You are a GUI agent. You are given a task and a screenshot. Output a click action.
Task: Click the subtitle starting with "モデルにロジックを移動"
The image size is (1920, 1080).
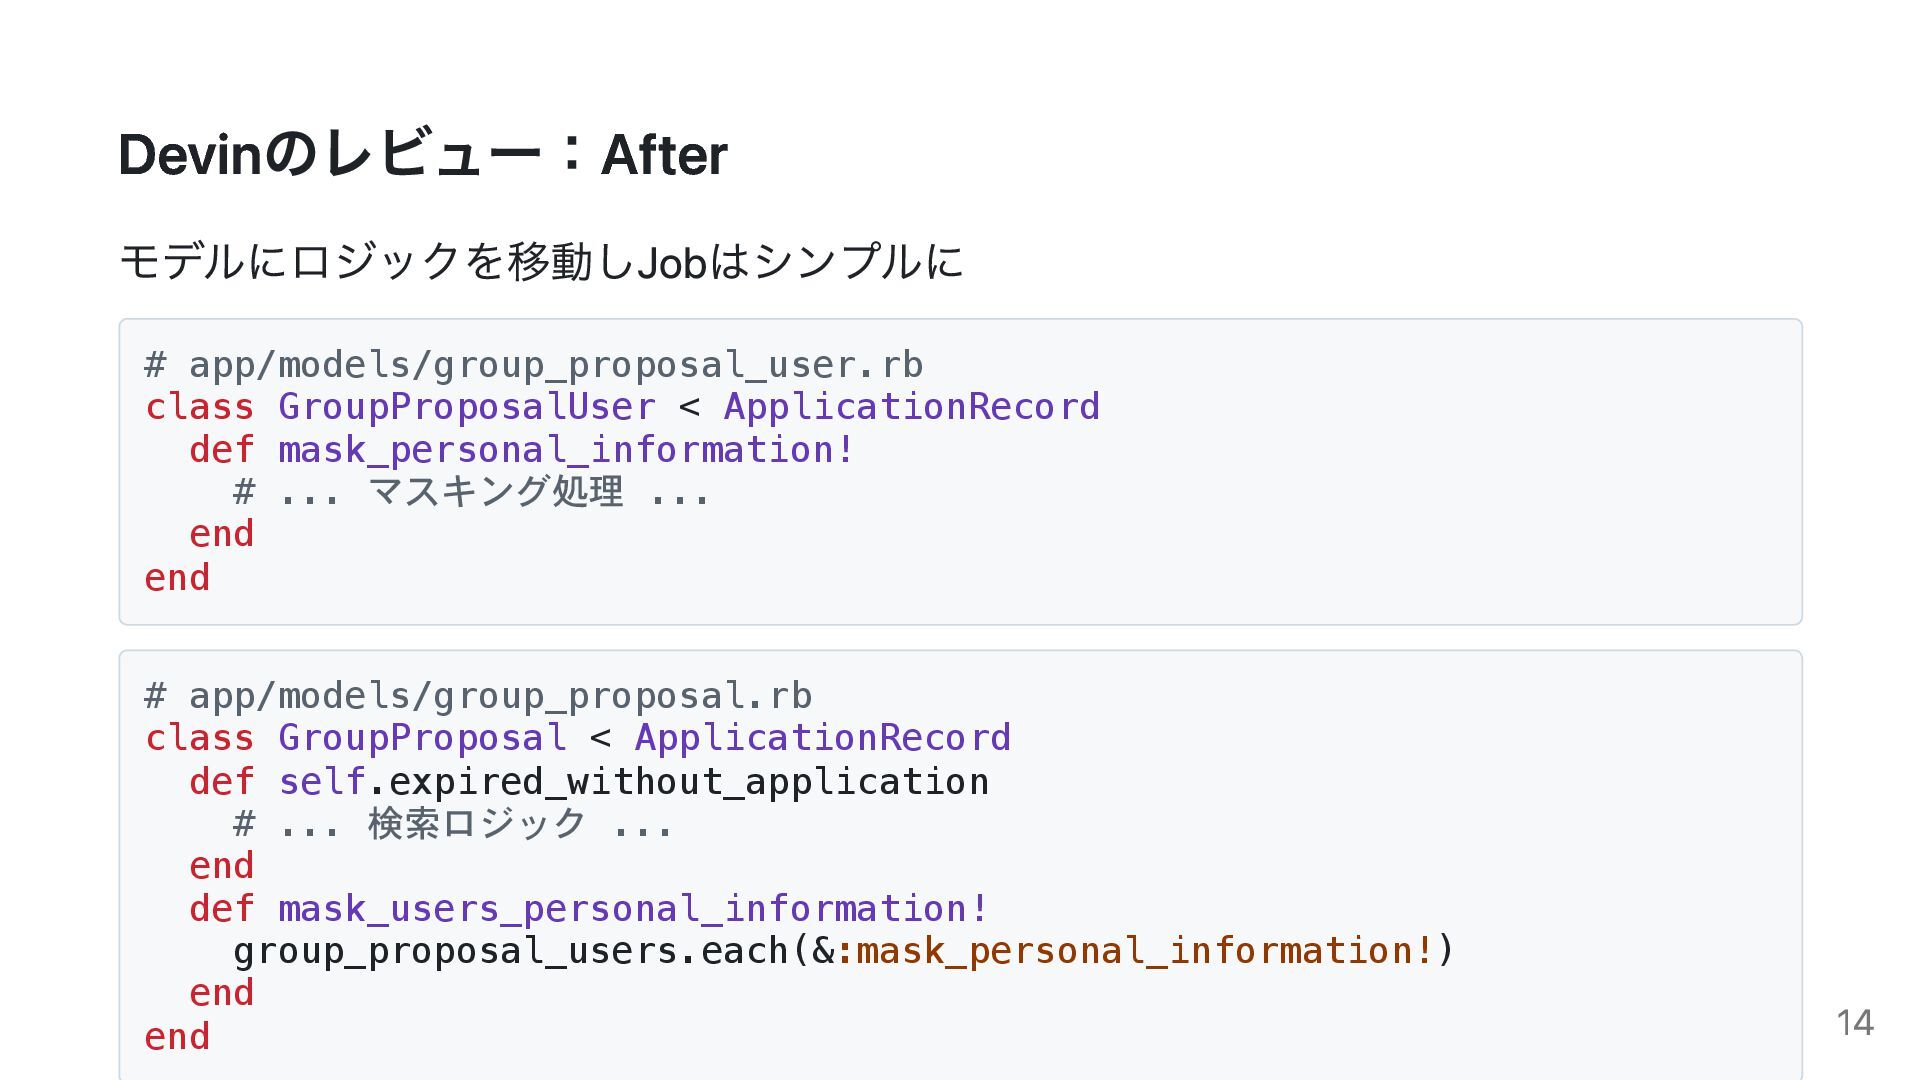(x=540, y=262)
